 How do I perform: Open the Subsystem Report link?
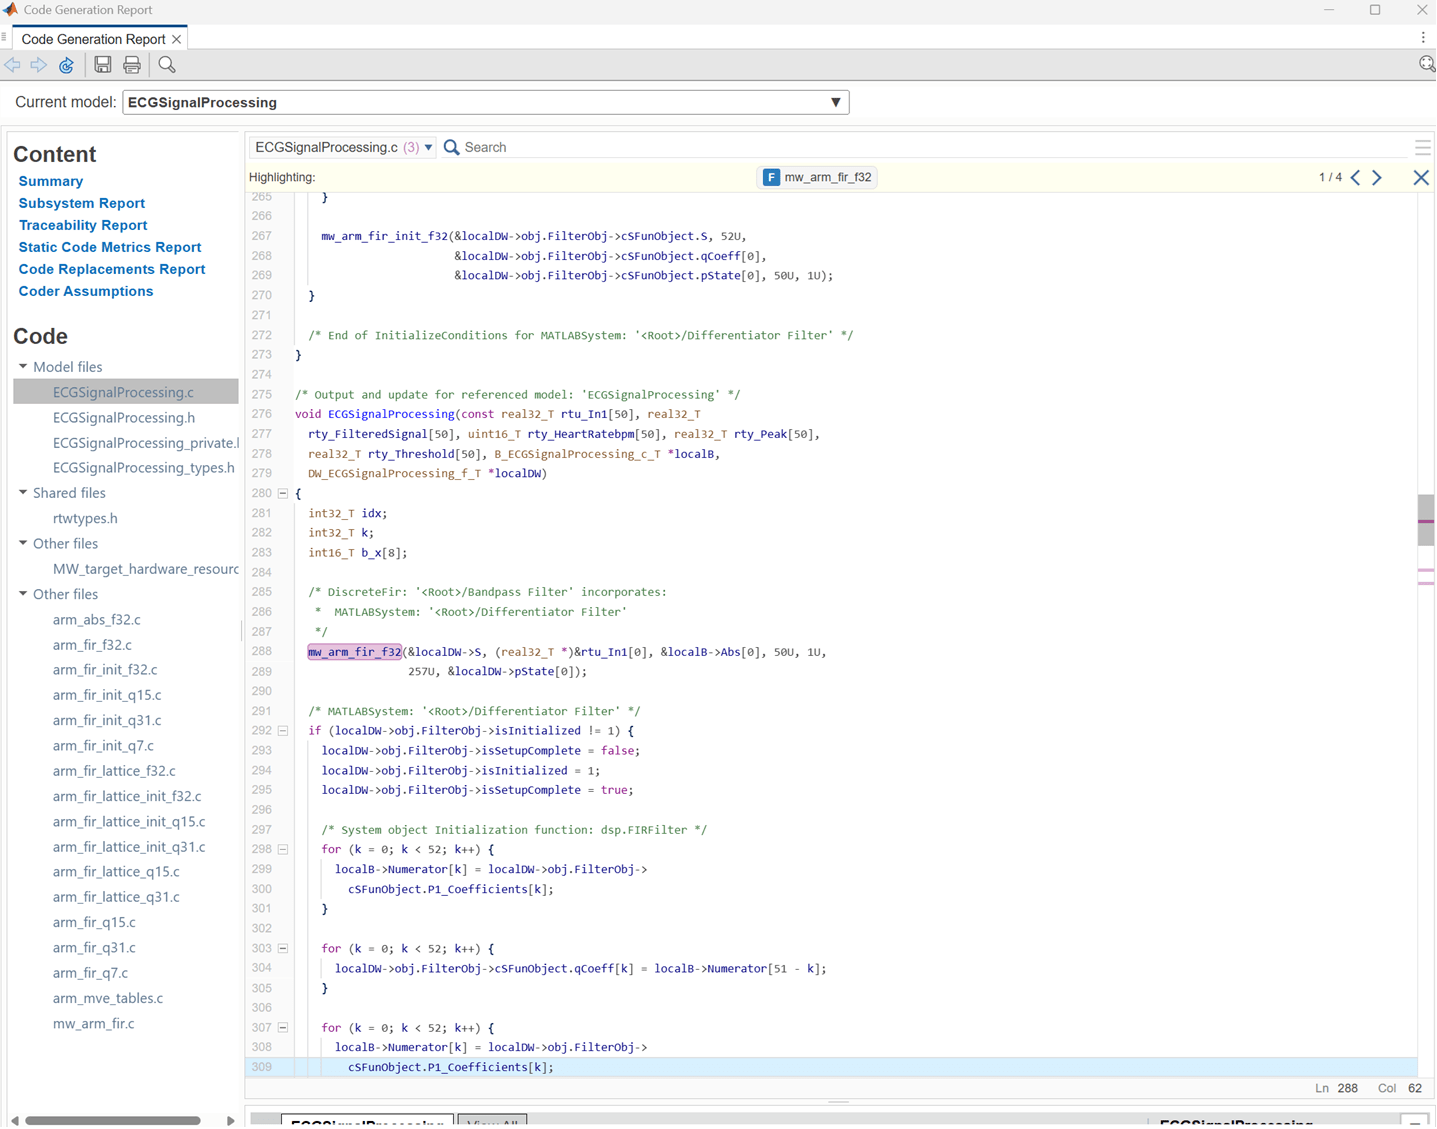click(82, 203)
